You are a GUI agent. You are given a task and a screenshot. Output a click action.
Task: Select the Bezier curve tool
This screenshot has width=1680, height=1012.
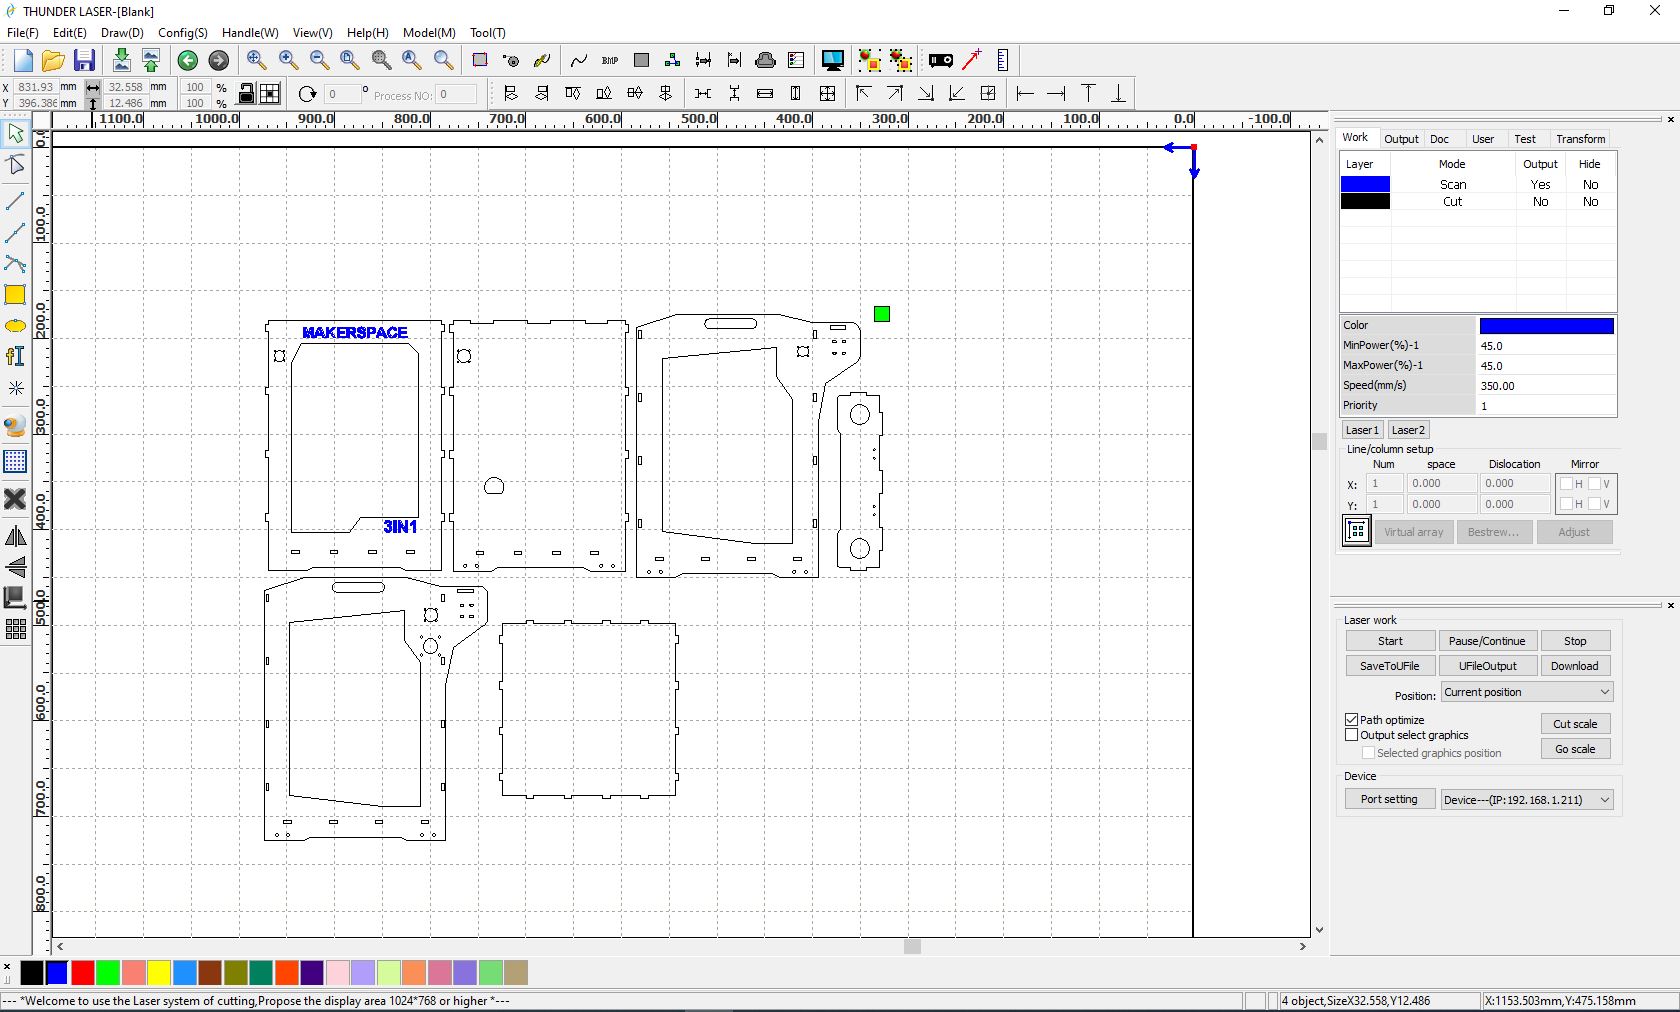tap(16, 264)
